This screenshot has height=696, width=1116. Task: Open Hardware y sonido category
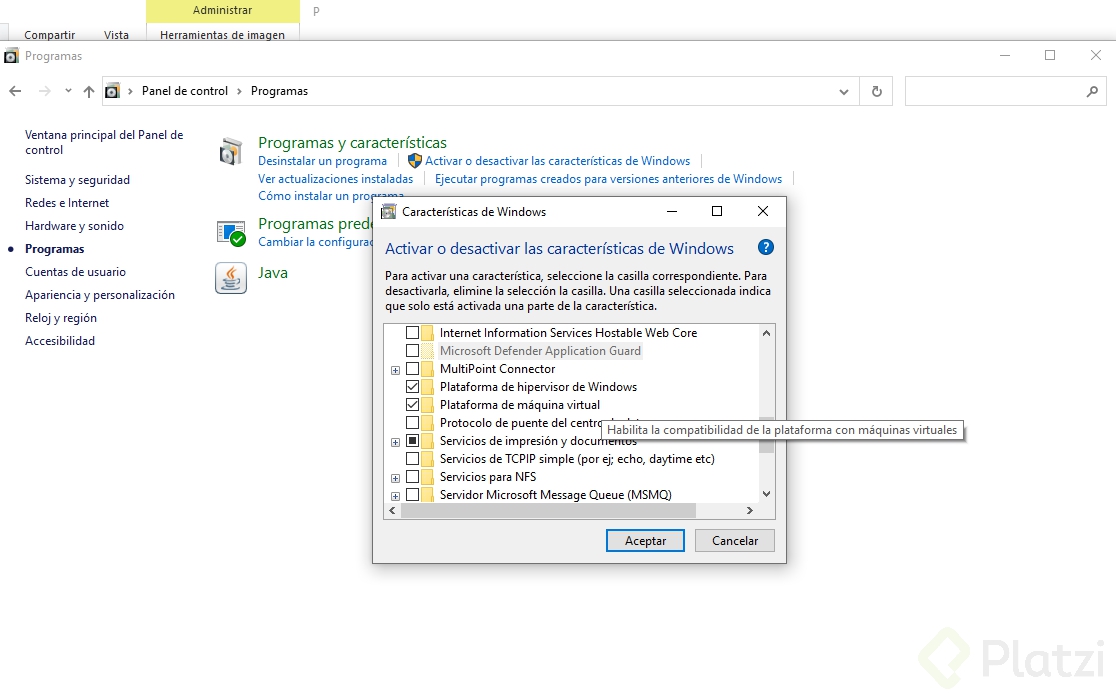tap(75, 226)
